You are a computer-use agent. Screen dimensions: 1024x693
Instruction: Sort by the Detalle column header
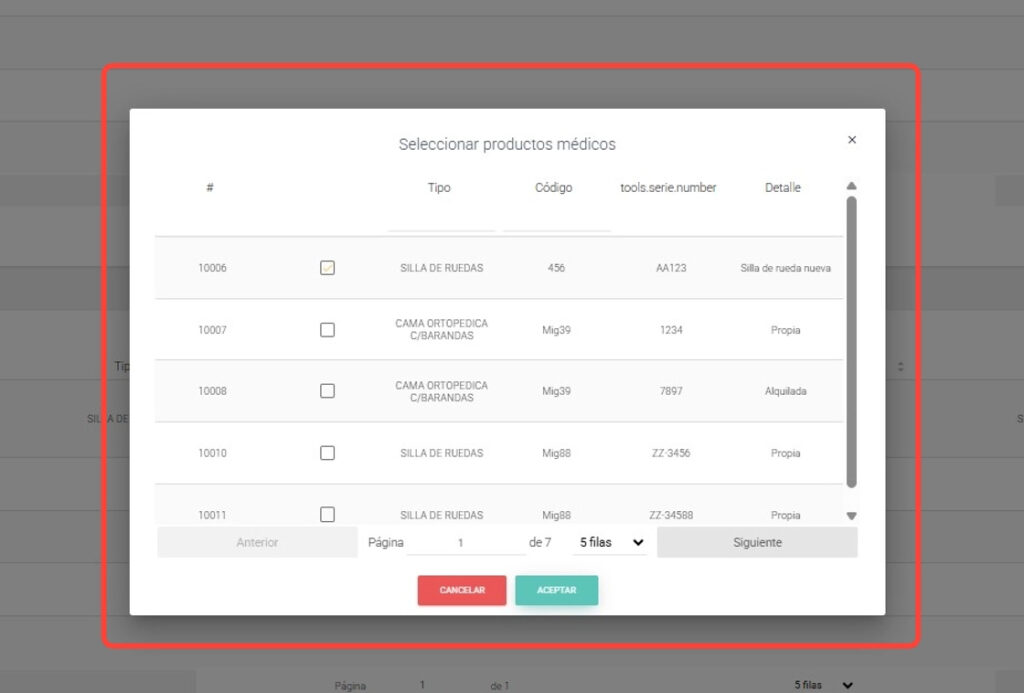782,188
